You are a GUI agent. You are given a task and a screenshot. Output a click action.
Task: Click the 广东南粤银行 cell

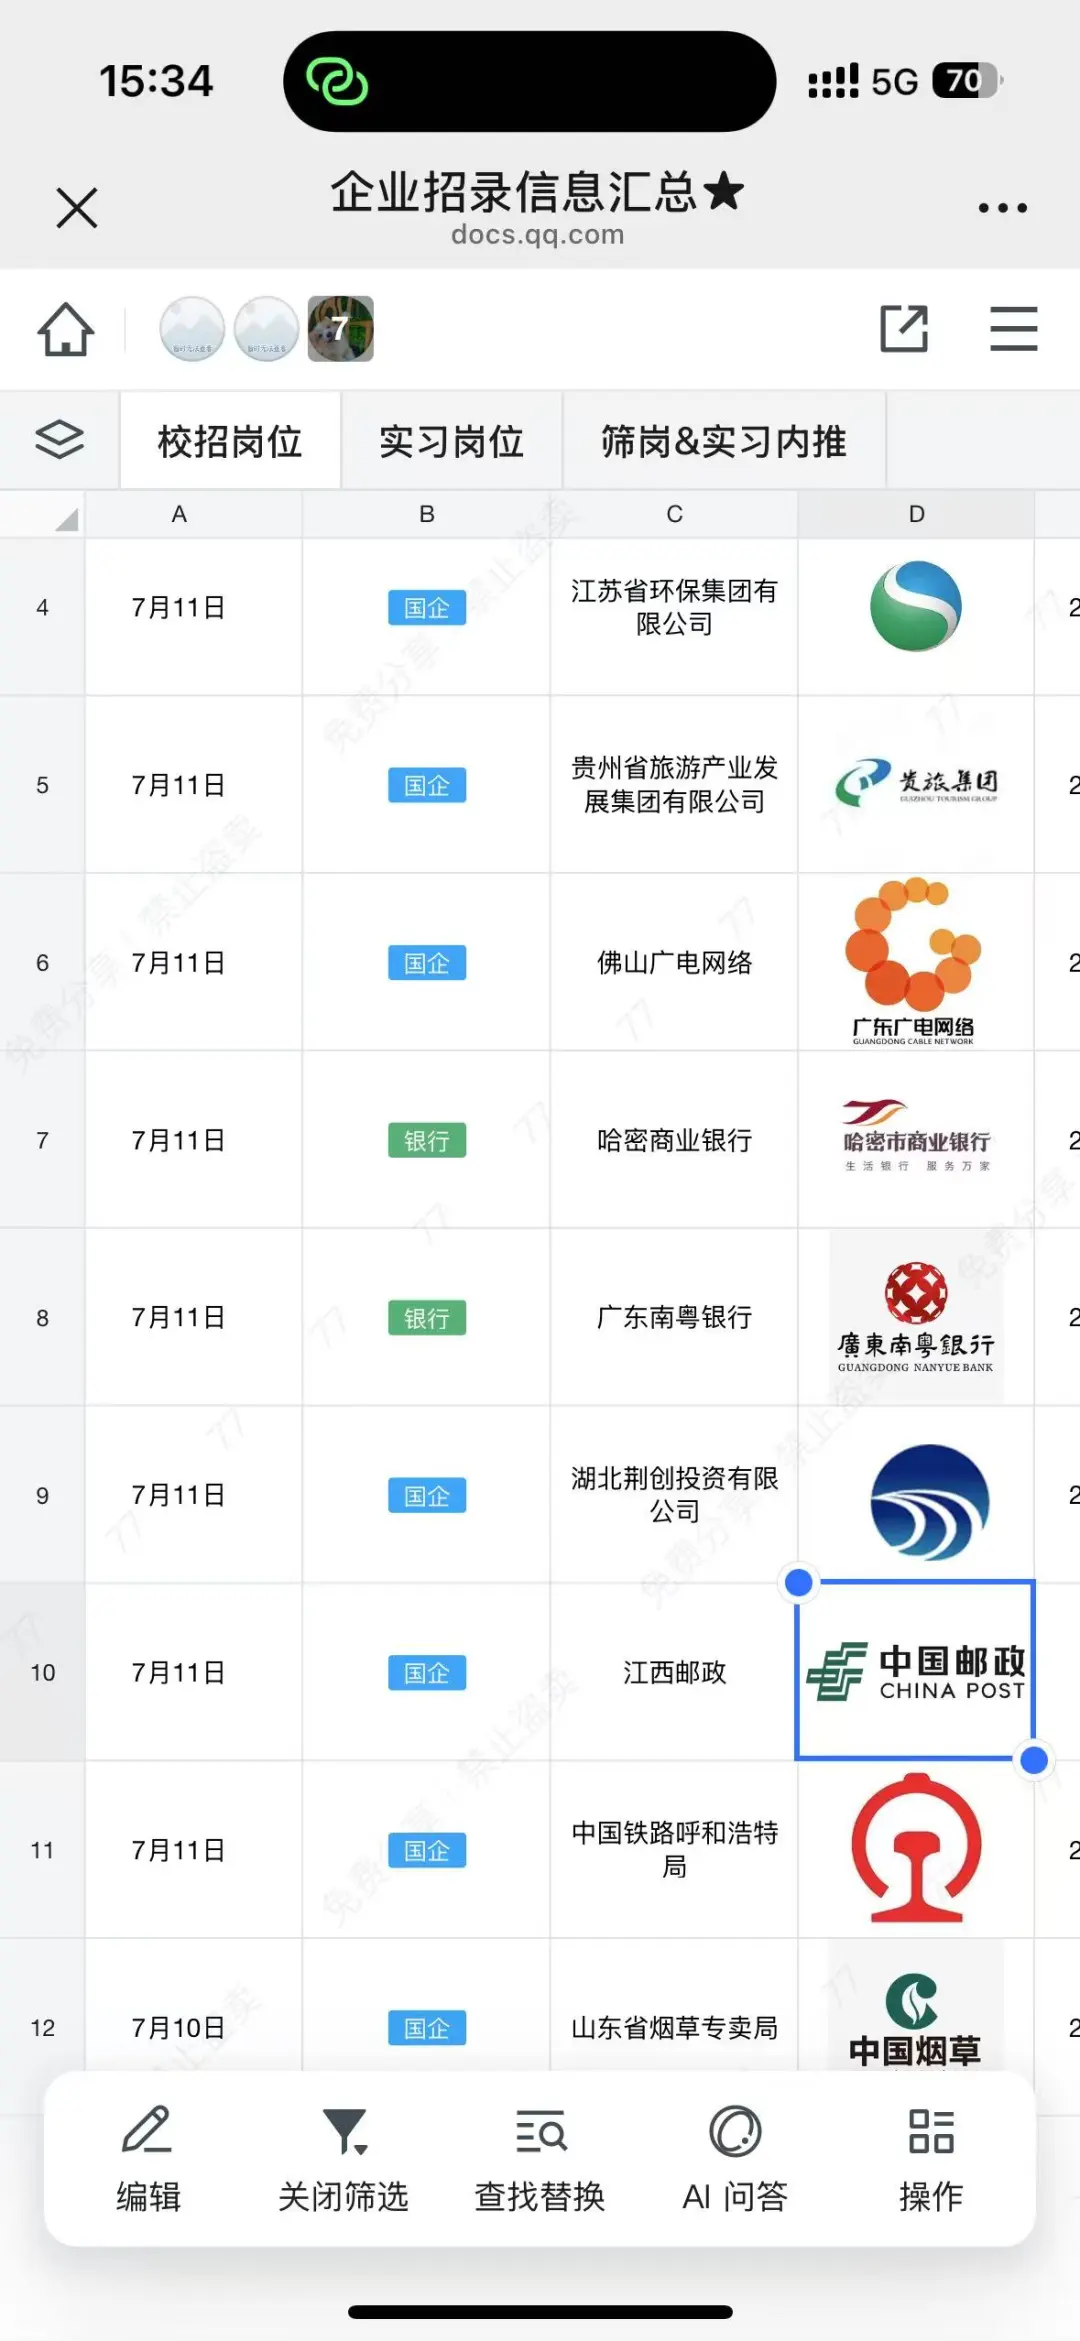point(674,1317)
